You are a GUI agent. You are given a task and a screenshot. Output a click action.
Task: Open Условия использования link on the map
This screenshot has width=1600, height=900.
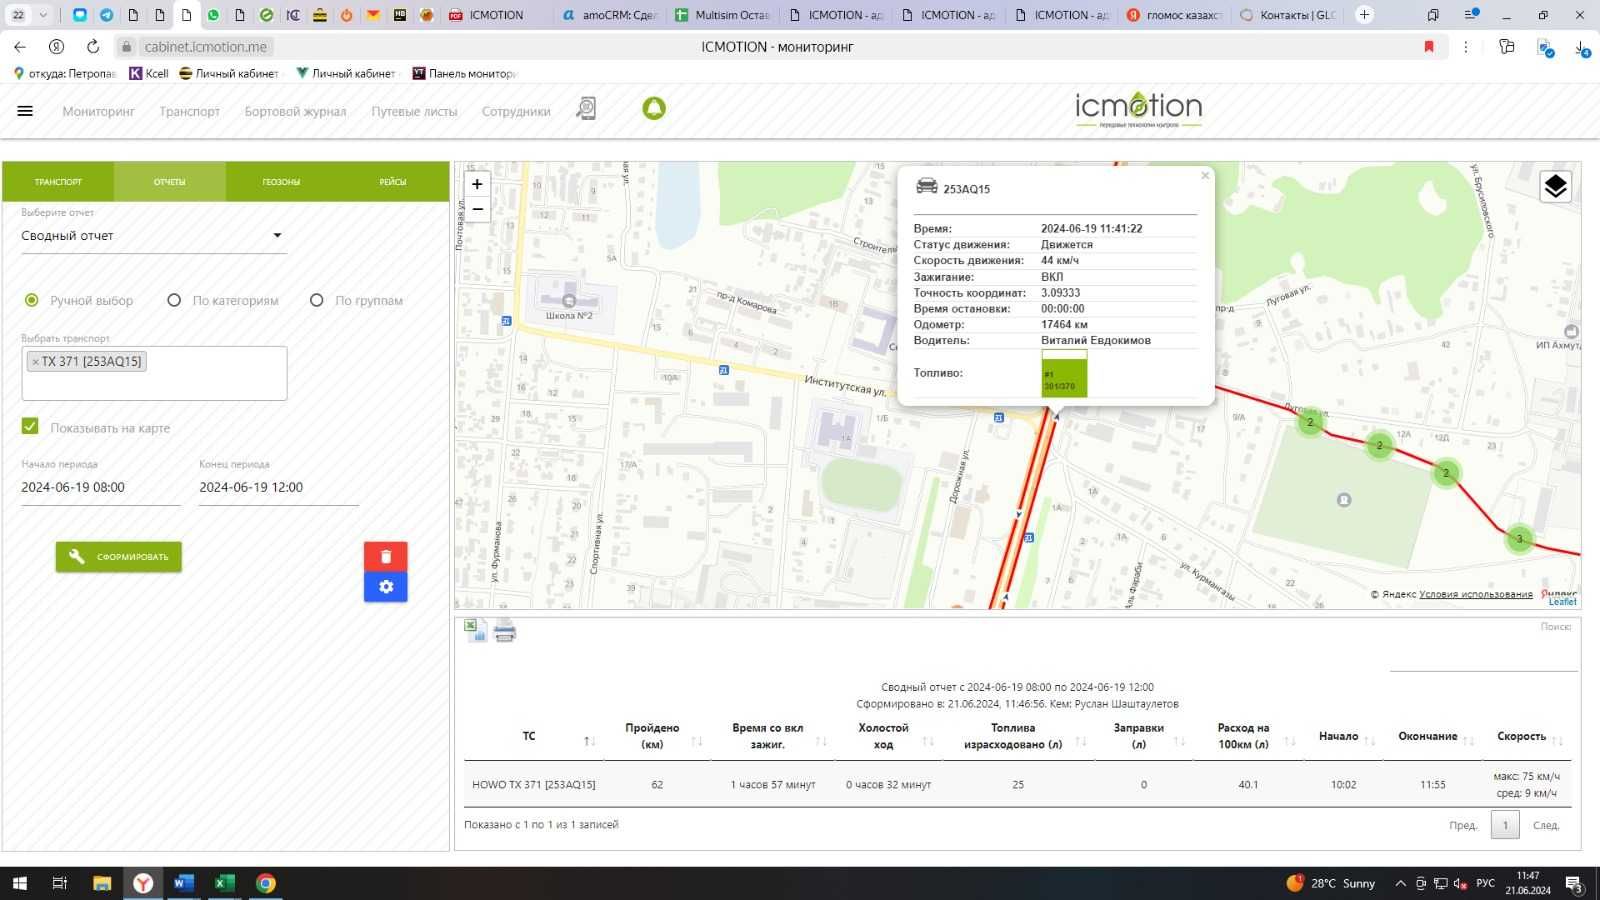click(x=1475, y=594)
